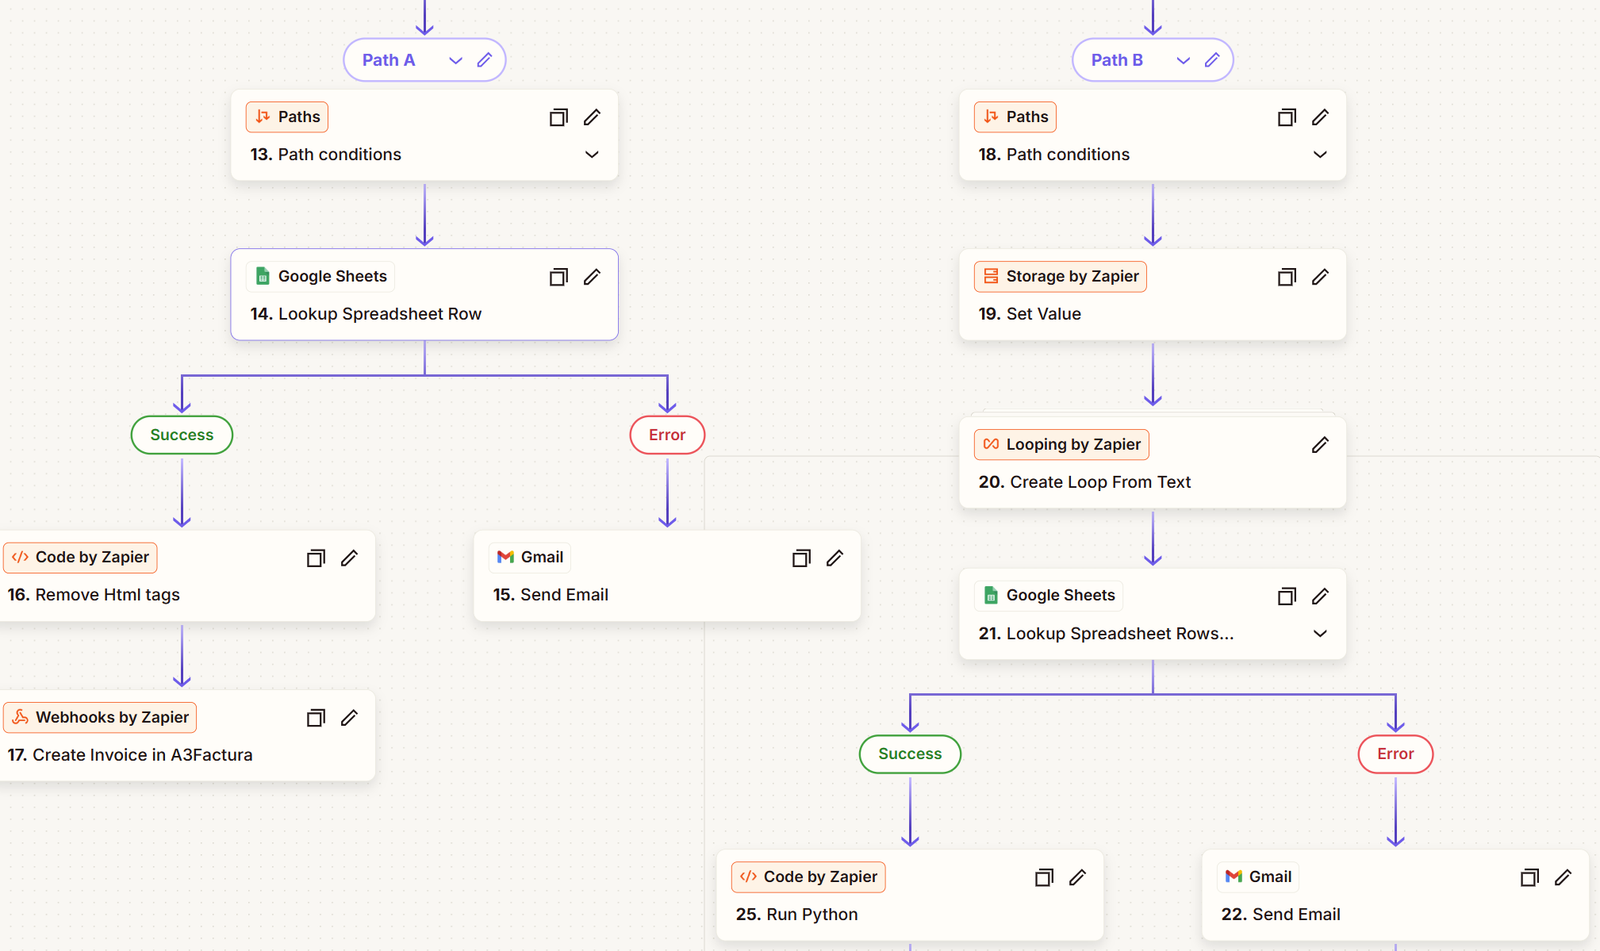This screenshot has height=951, width=1600.
Task: Open step titled 14. Lookup Spreadsheet Row
Action: click(x=366, y=314)
